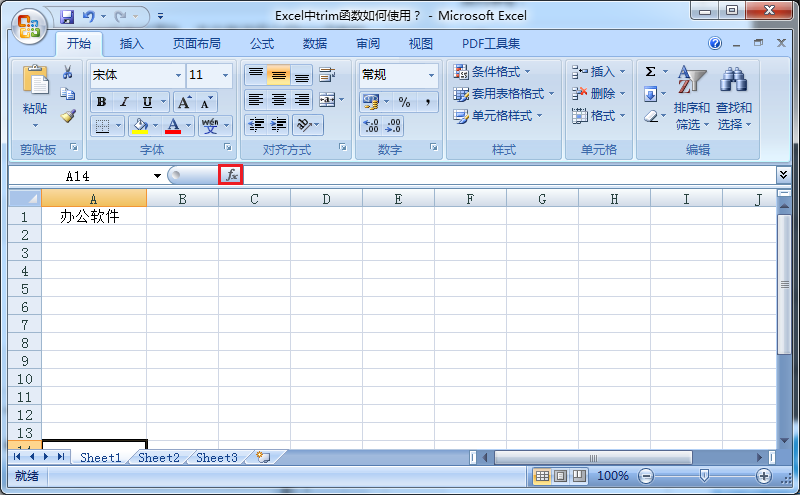Image resolution: width=800 pixels, height=495 pixels.
Task: Open the font size dropdown
Action: [225, 75]
